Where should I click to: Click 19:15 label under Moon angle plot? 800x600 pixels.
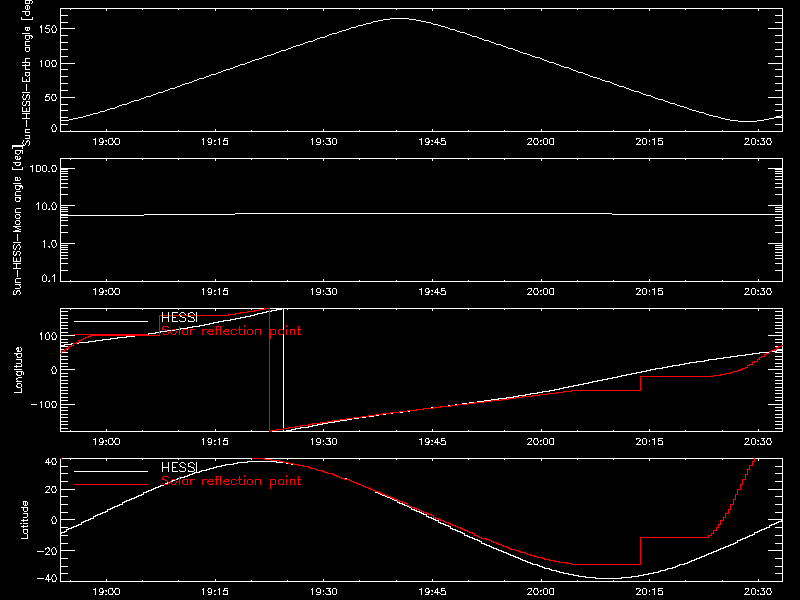click(215, 292)
